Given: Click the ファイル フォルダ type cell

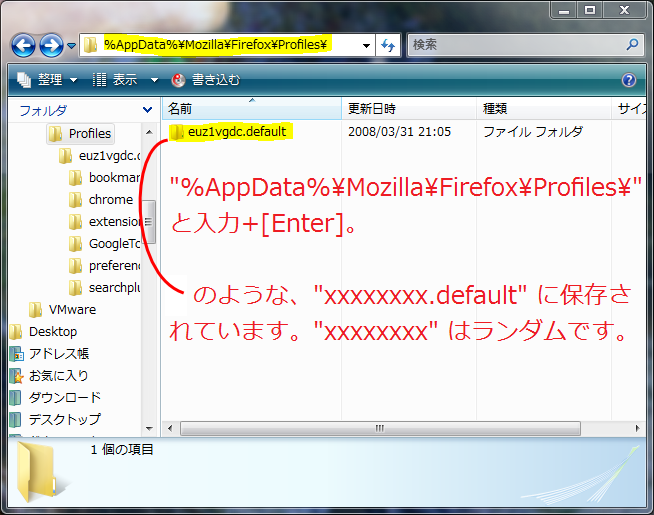Looking at the screenshot, I should click(533, 132).
